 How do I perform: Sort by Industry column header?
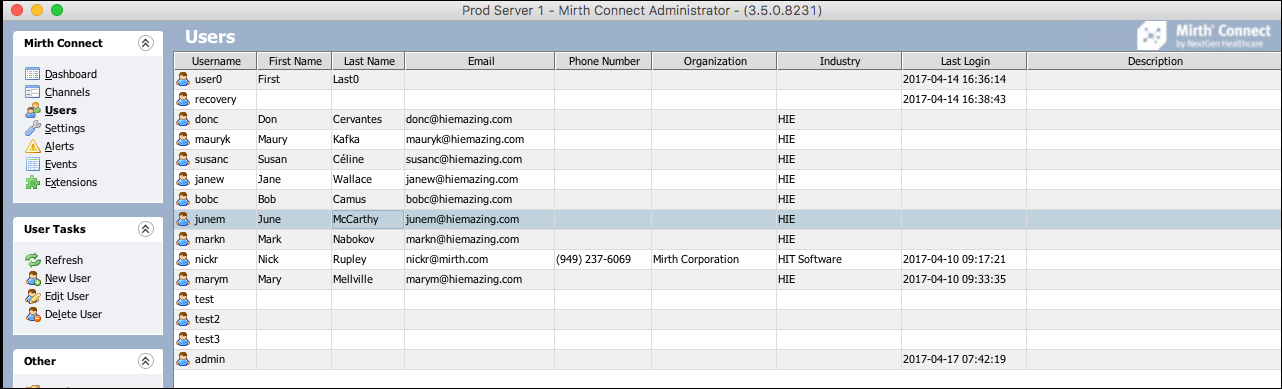point(839,61)
